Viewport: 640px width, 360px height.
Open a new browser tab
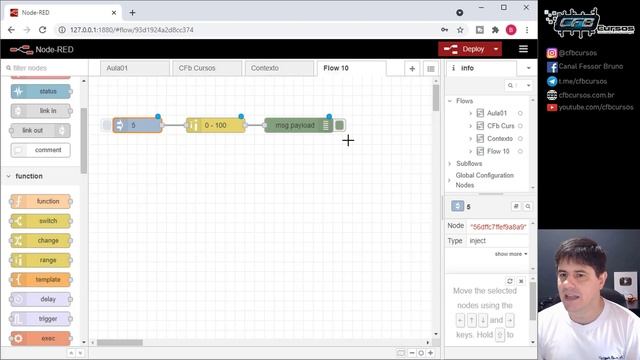tap(132, 13)
